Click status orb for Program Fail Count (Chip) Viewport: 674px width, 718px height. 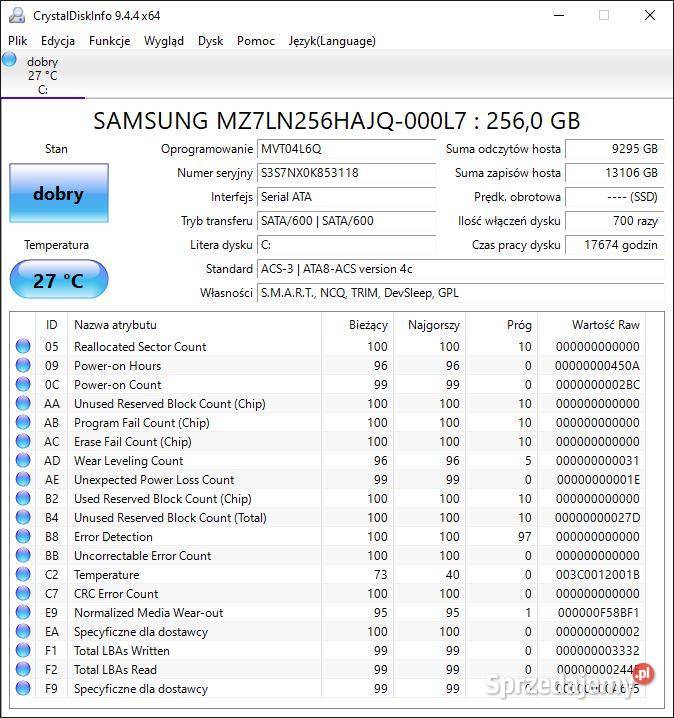[x=23, y=422]
